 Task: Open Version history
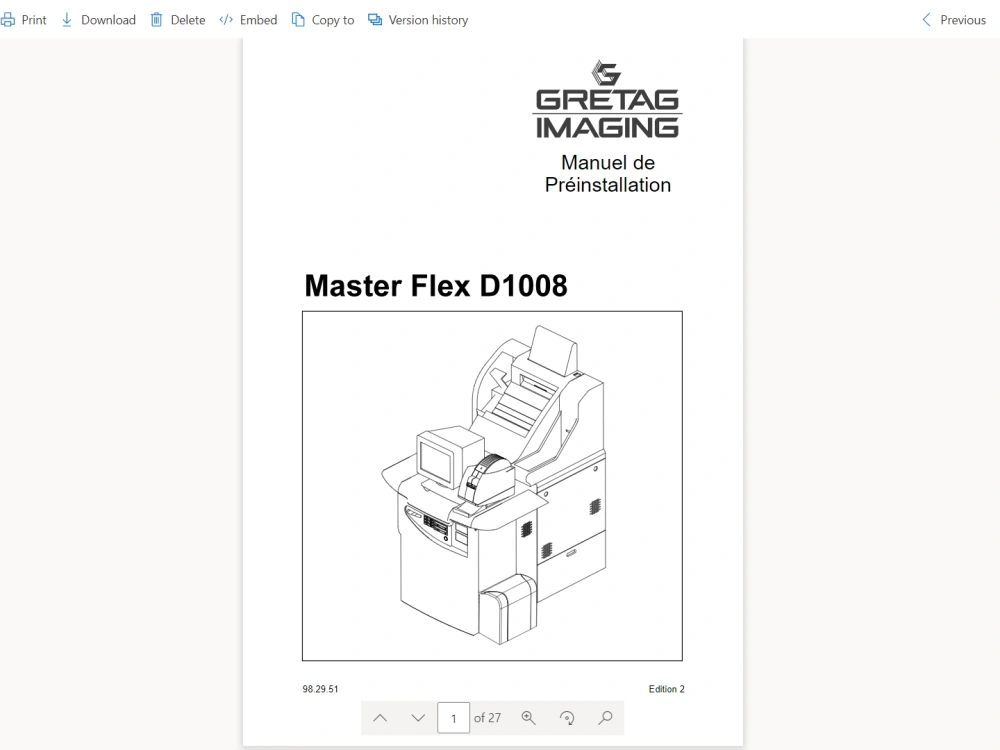418,20
